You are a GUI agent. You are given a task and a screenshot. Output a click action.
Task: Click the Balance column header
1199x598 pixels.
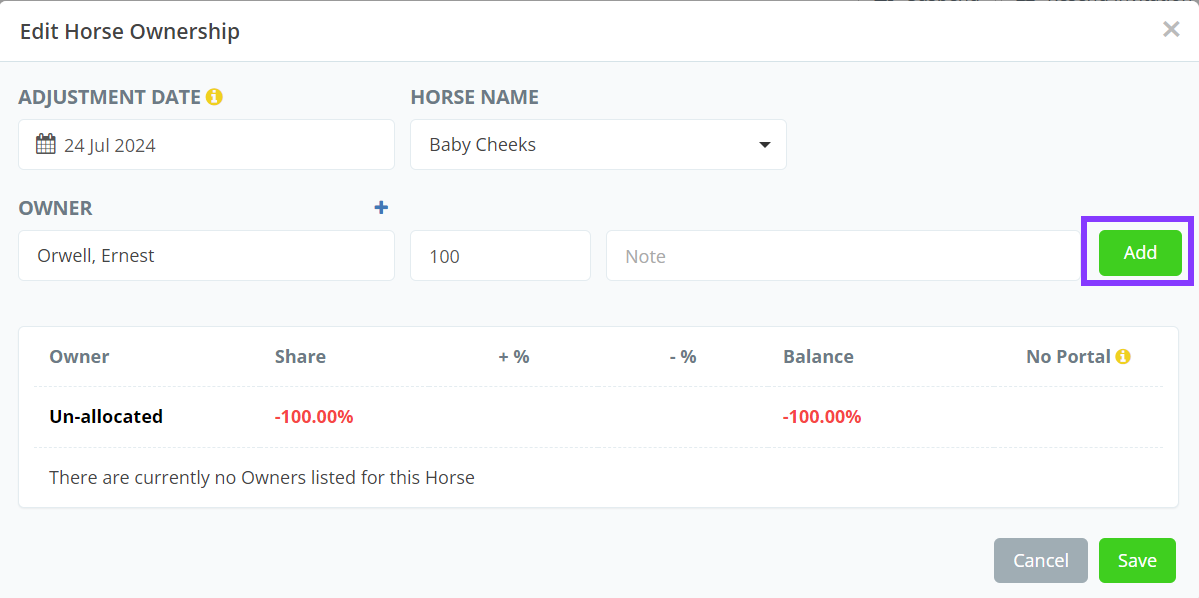818,357
